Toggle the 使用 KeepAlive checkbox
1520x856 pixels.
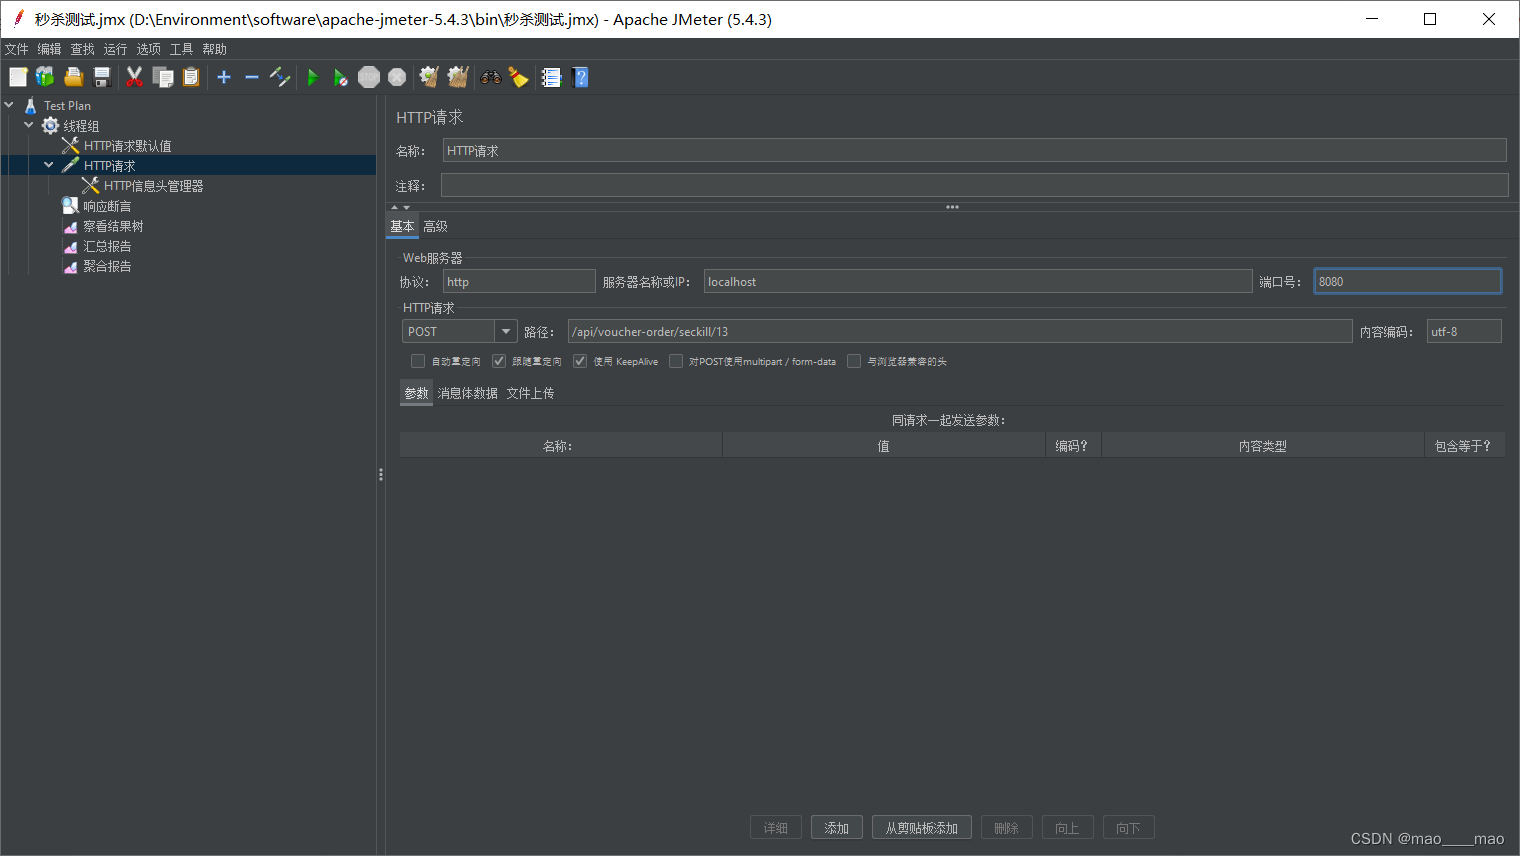tap(580, 361)
